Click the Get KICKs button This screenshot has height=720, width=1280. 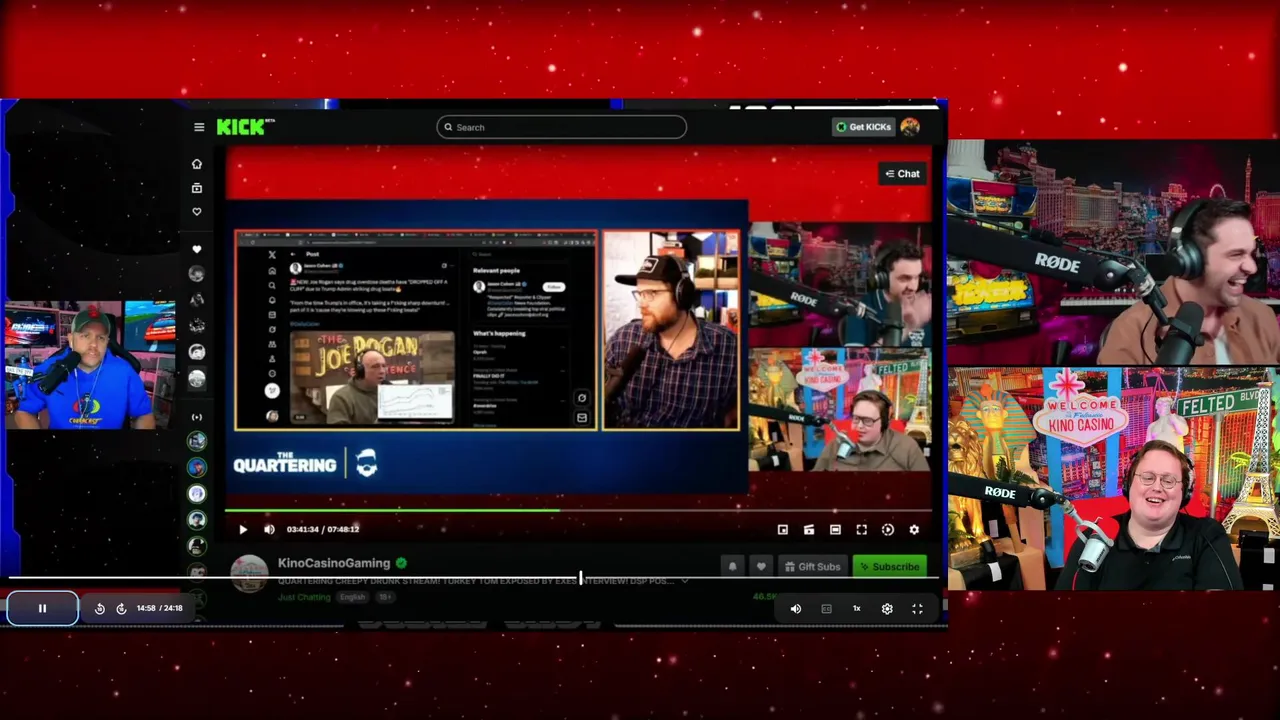[864, 127]
